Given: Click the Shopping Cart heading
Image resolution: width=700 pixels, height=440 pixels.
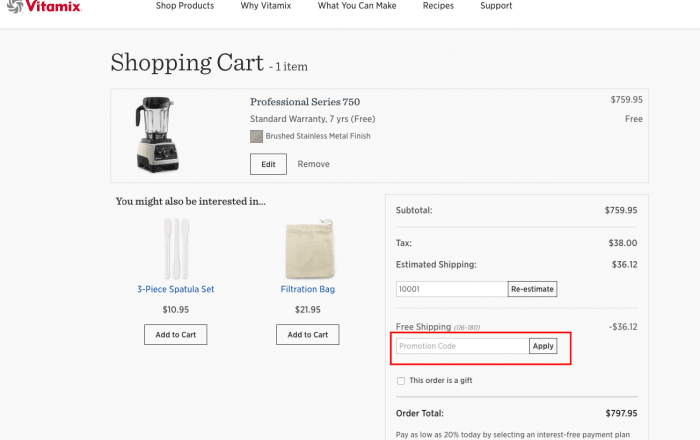Looking at the screenshot, I should (x=187, y=62).
